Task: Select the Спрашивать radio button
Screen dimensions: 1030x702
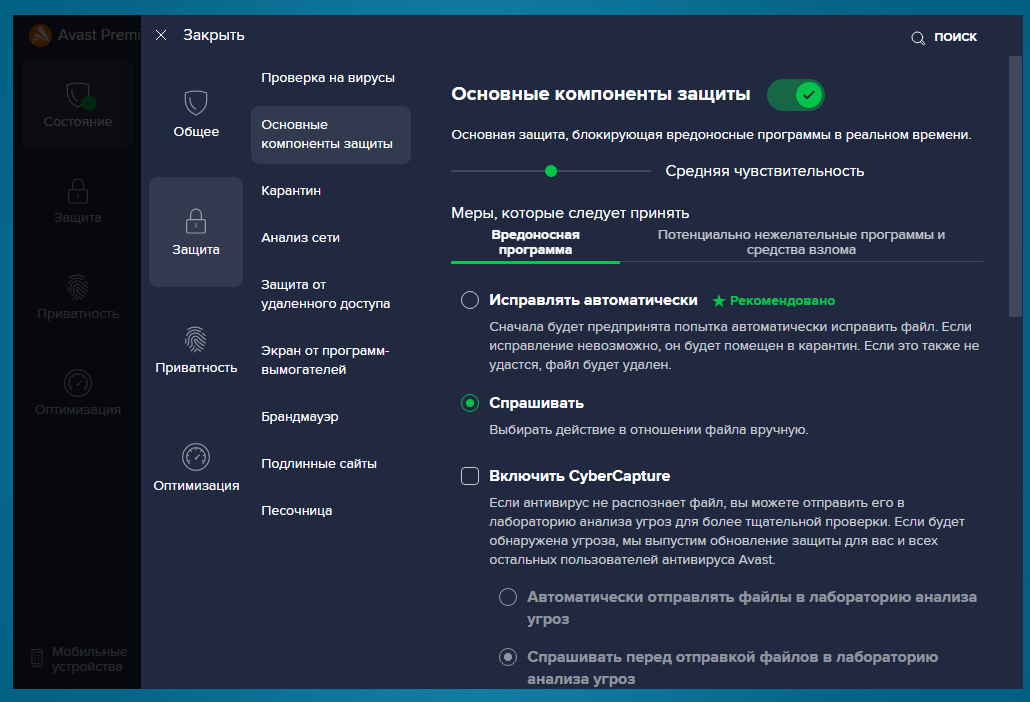Action: pyautogui.click(x=470, y=403)
